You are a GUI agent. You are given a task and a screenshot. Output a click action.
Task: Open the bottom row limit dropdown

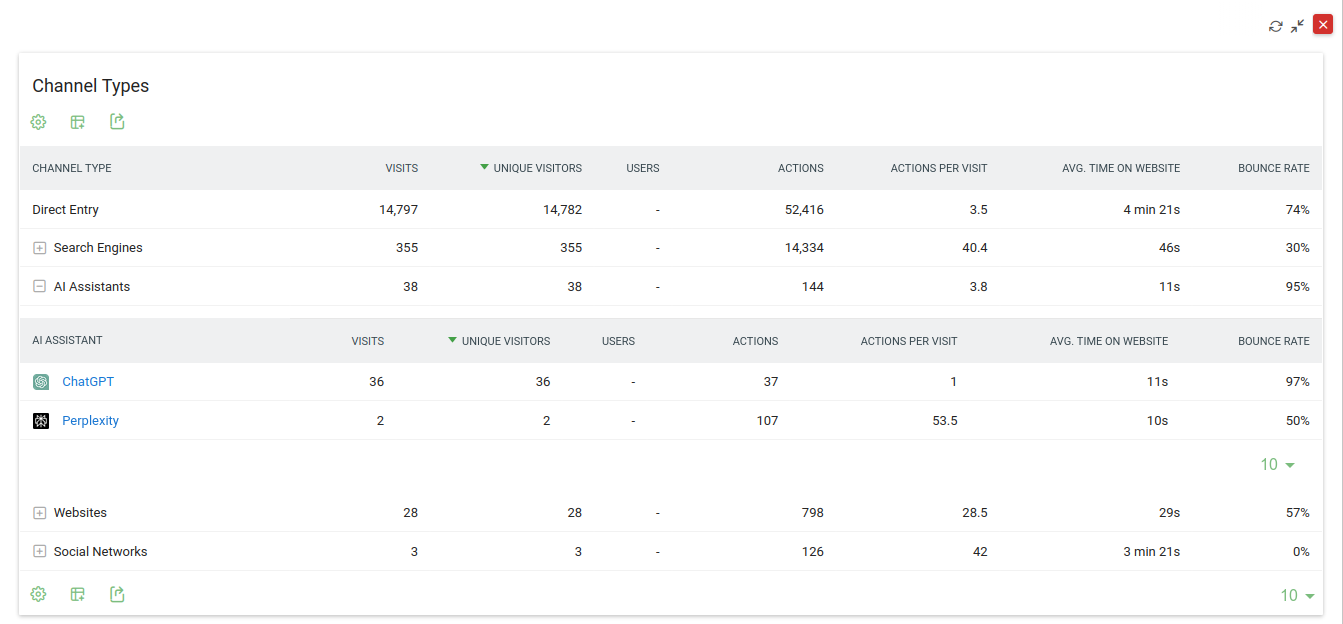click(x=1297, y=596)
